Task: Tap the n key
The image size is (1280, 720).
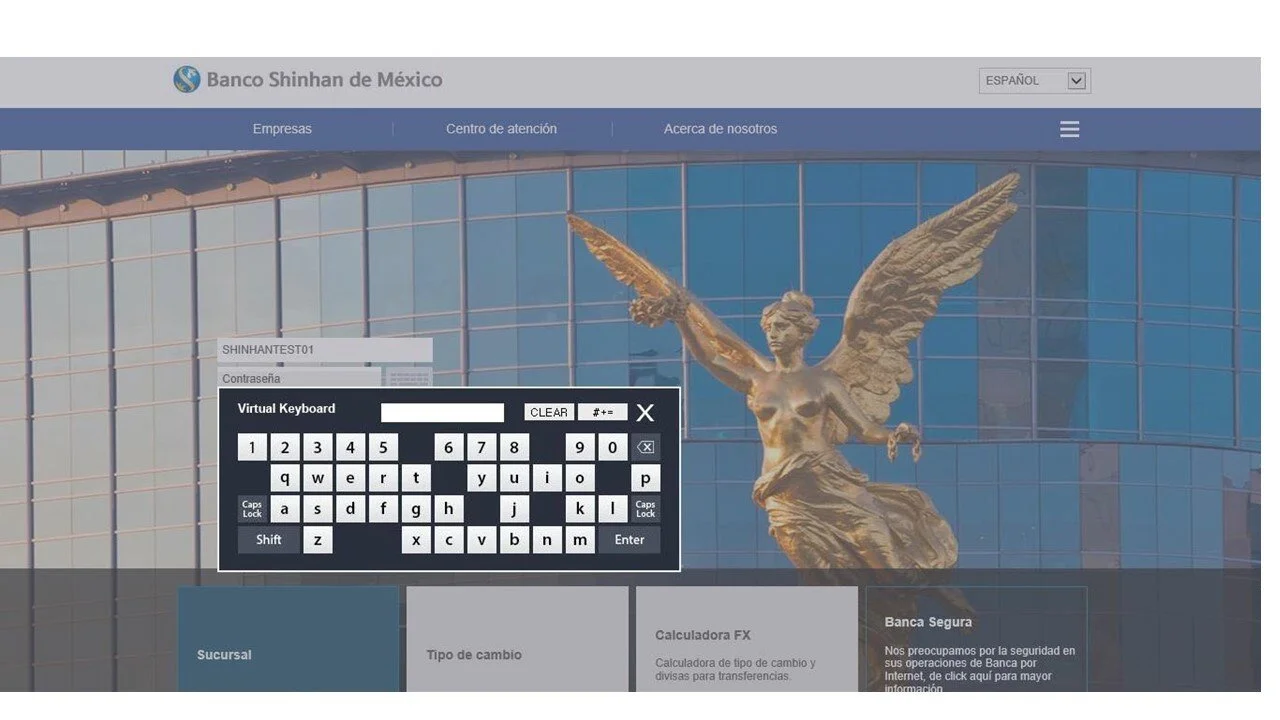Action: (x=547, y=540)
